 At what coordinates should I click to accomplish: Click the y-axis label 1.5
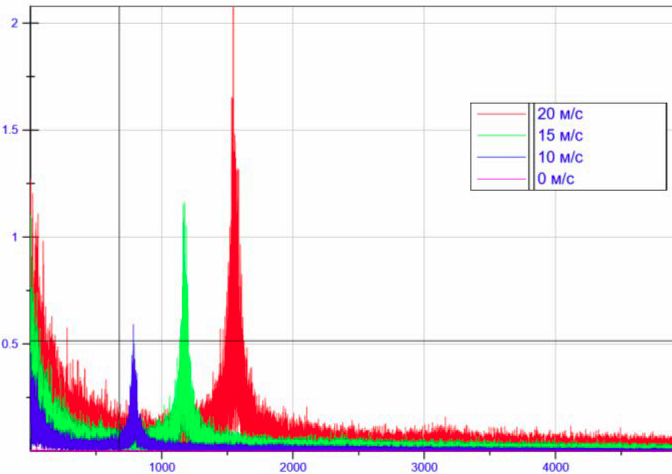point(11,130)
